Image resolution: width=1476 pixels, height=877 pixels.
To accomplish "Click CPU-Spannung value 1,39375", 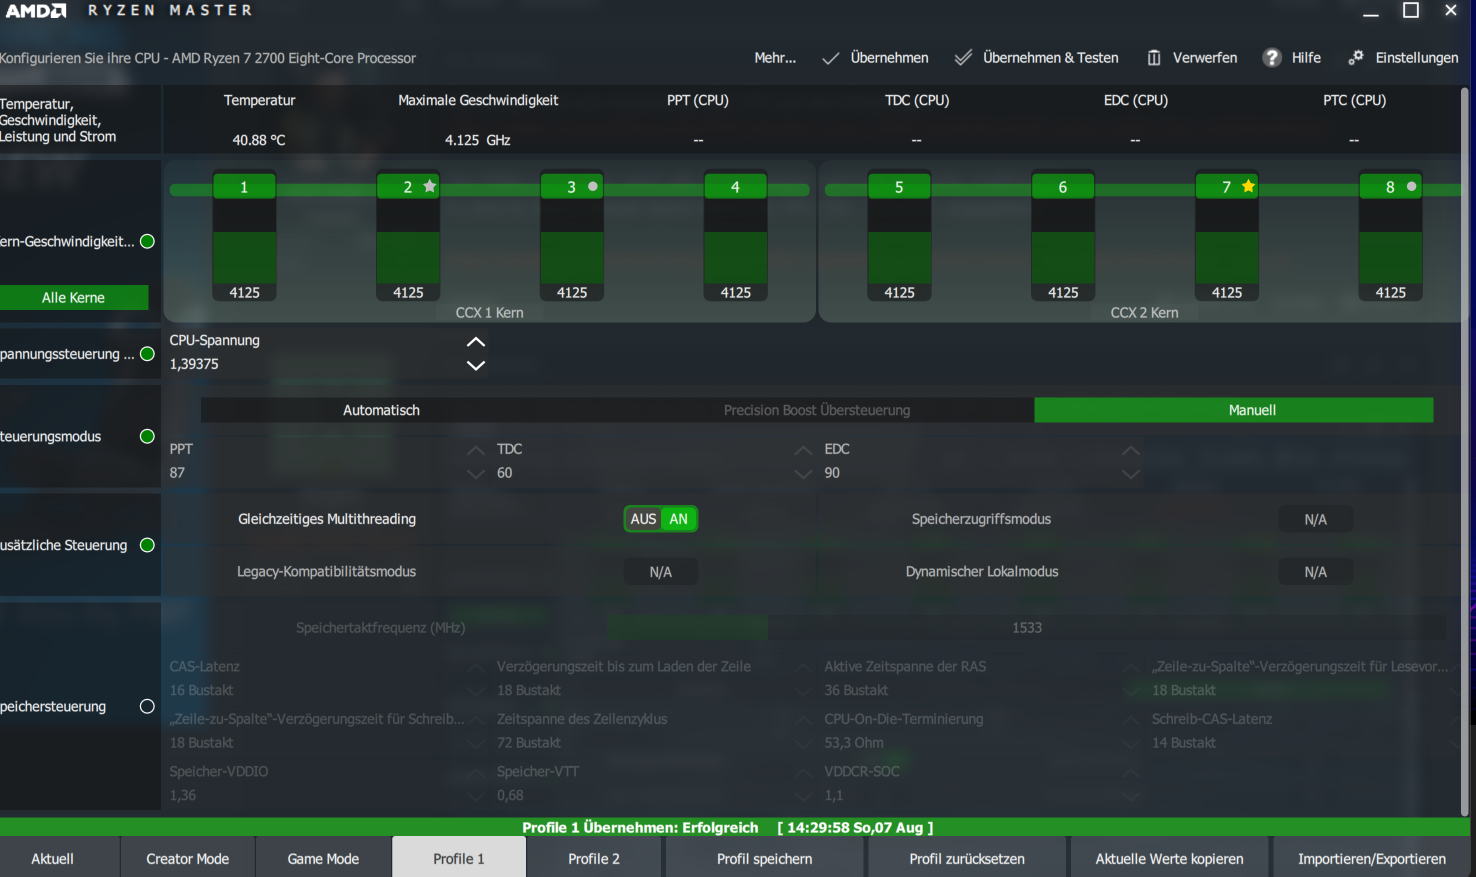I will pyautogui.click(x=194, y=364).
